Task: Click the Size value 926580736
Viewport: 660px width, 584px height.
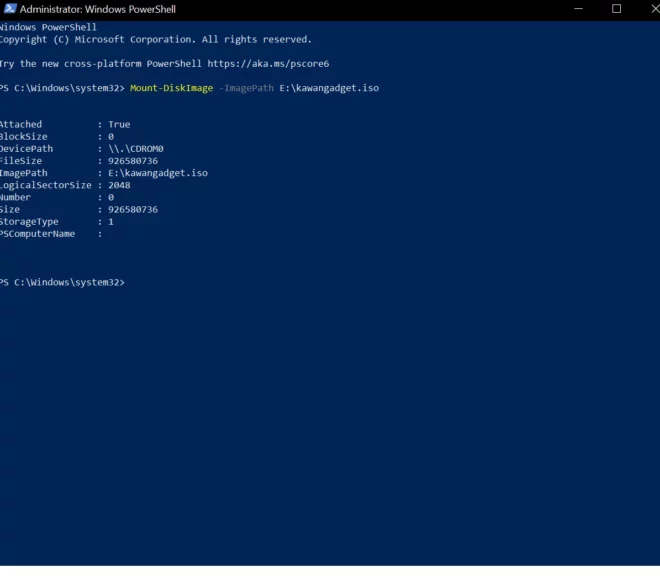Action: [x=133, y=210]
